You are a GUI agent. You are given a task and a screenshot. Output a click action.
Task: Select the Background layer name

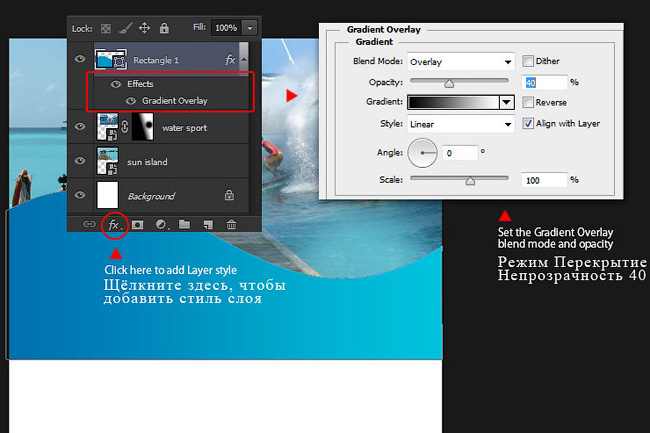click(151, 196)
